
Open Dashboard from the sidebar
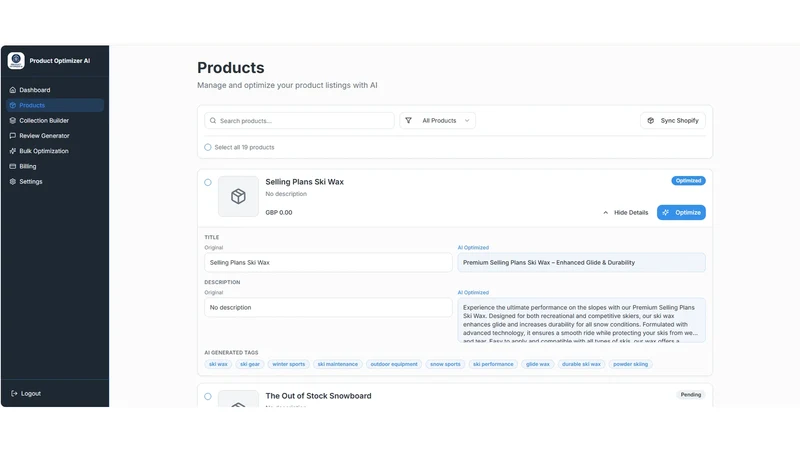(x=55, y=90)
